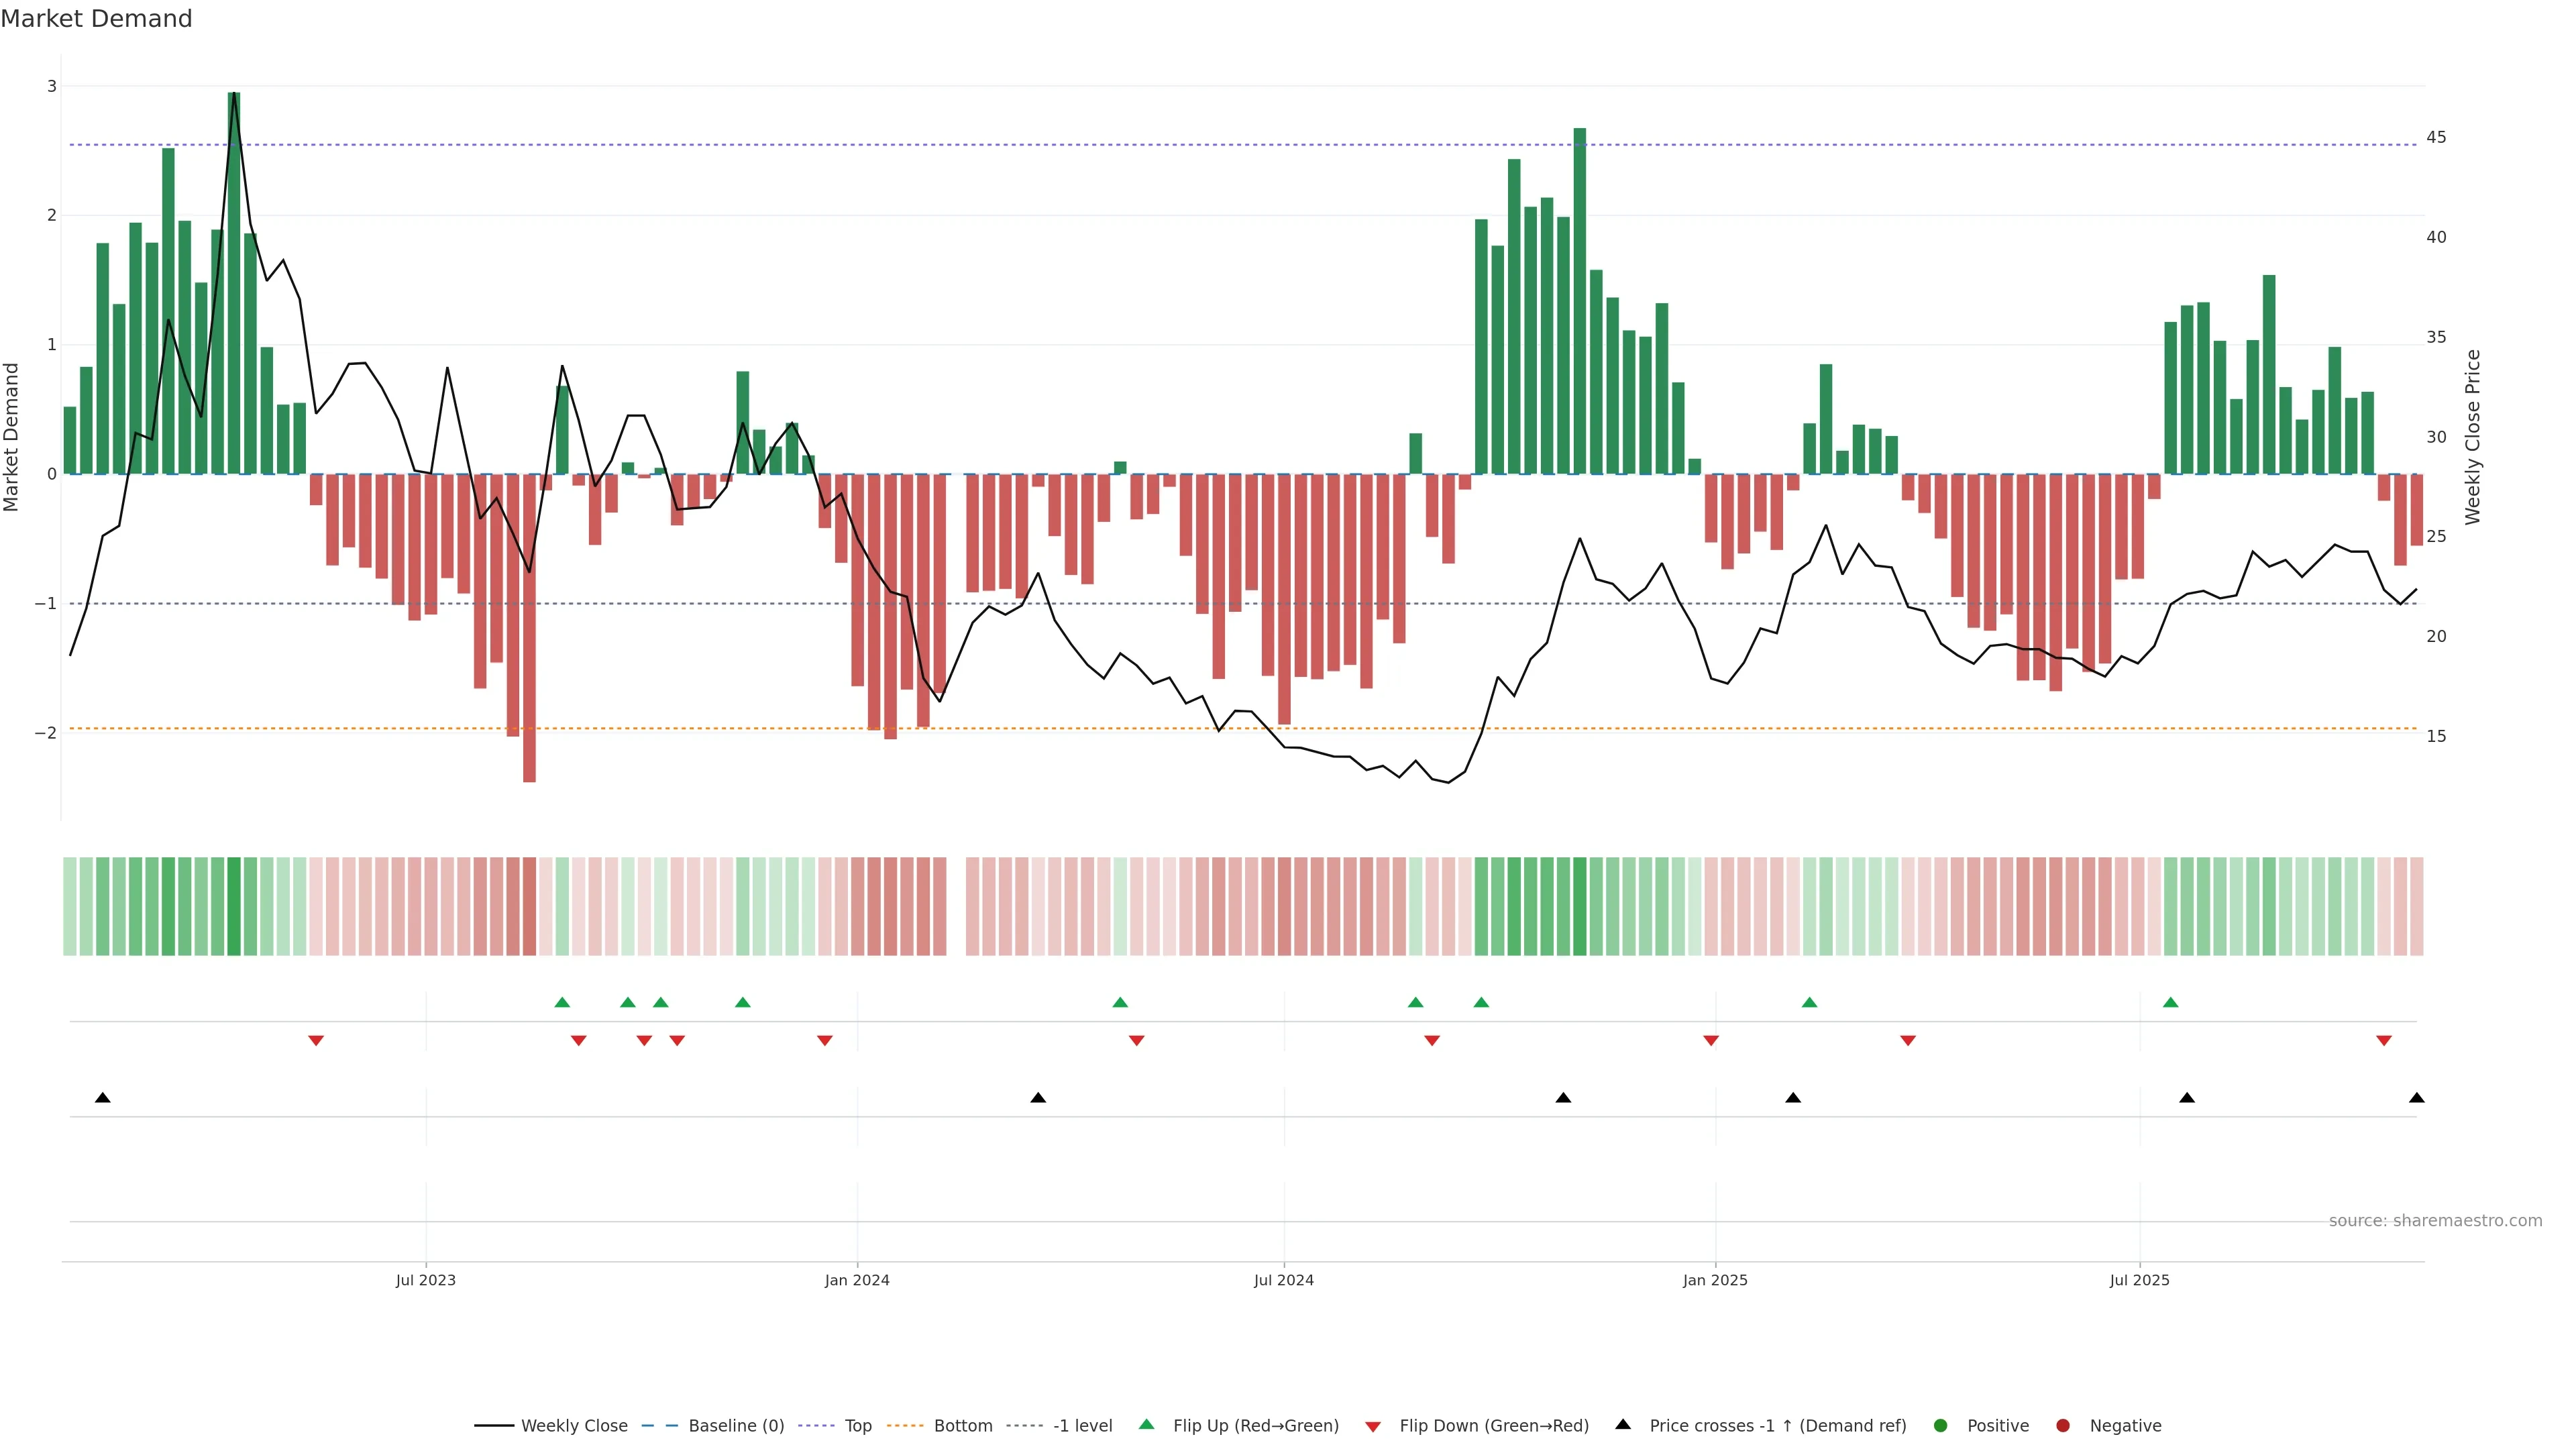The width and height of the screenshot is (2576, 1449).
Task: Click the Weekly Close Price axis title
Action: pos(2473,437)
